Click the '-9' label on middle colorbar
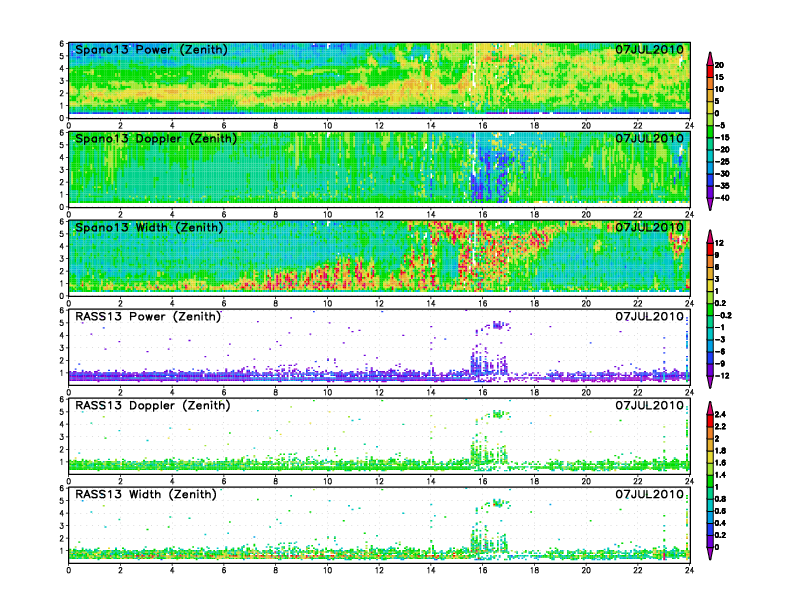This screenshot has height=612, width=792. point(720,364)
